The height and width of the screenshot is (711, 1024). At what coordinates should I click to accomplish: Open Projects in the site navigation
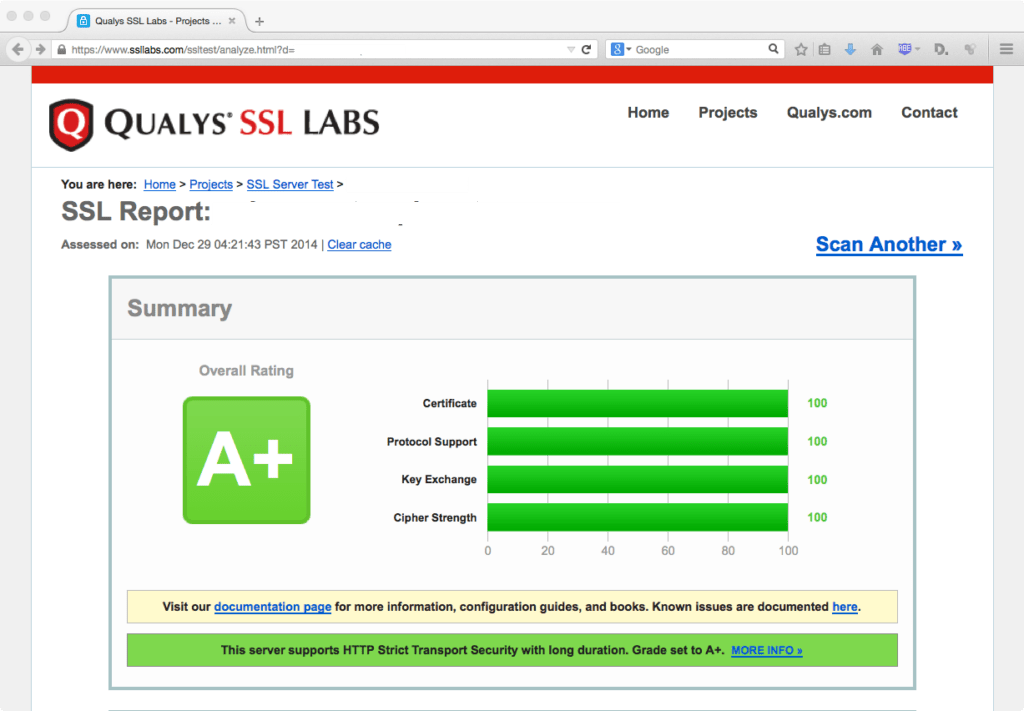click(x=727, y=113)
